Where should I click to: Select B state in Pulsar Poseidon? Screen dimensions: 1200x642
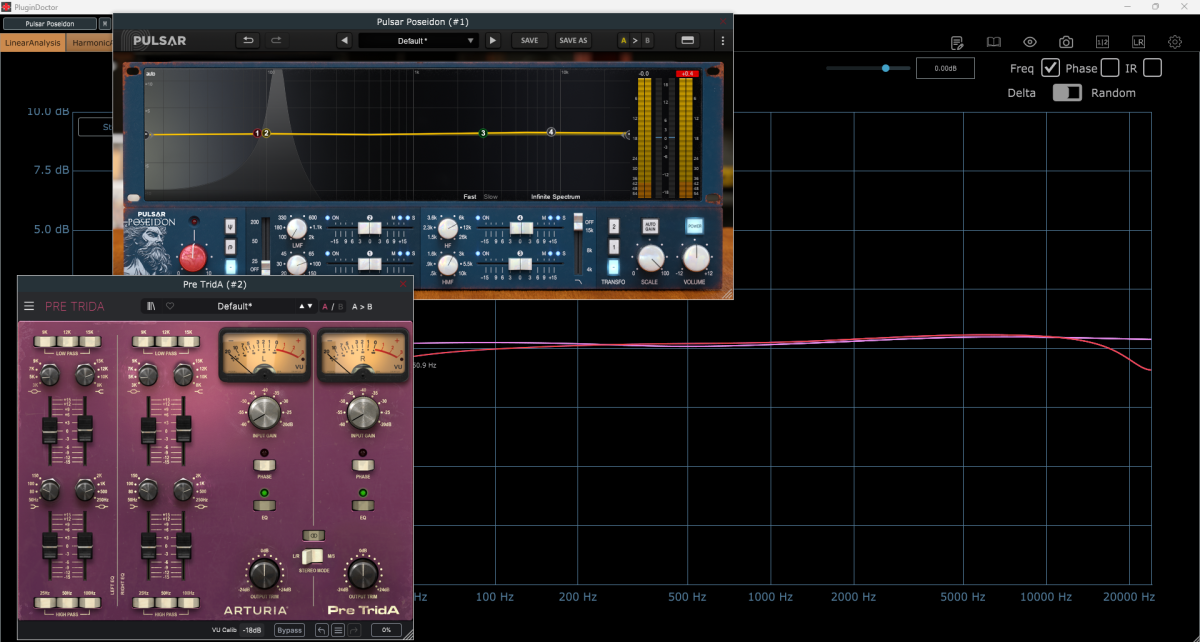[648, 41]
